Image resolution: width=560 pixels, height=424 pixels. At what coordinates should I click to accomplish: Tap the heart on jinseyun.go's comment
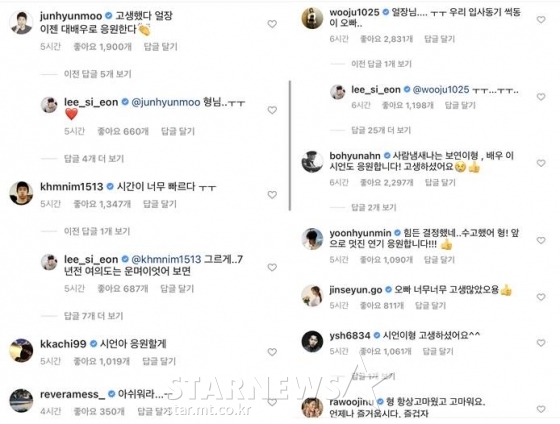point(541,297)
